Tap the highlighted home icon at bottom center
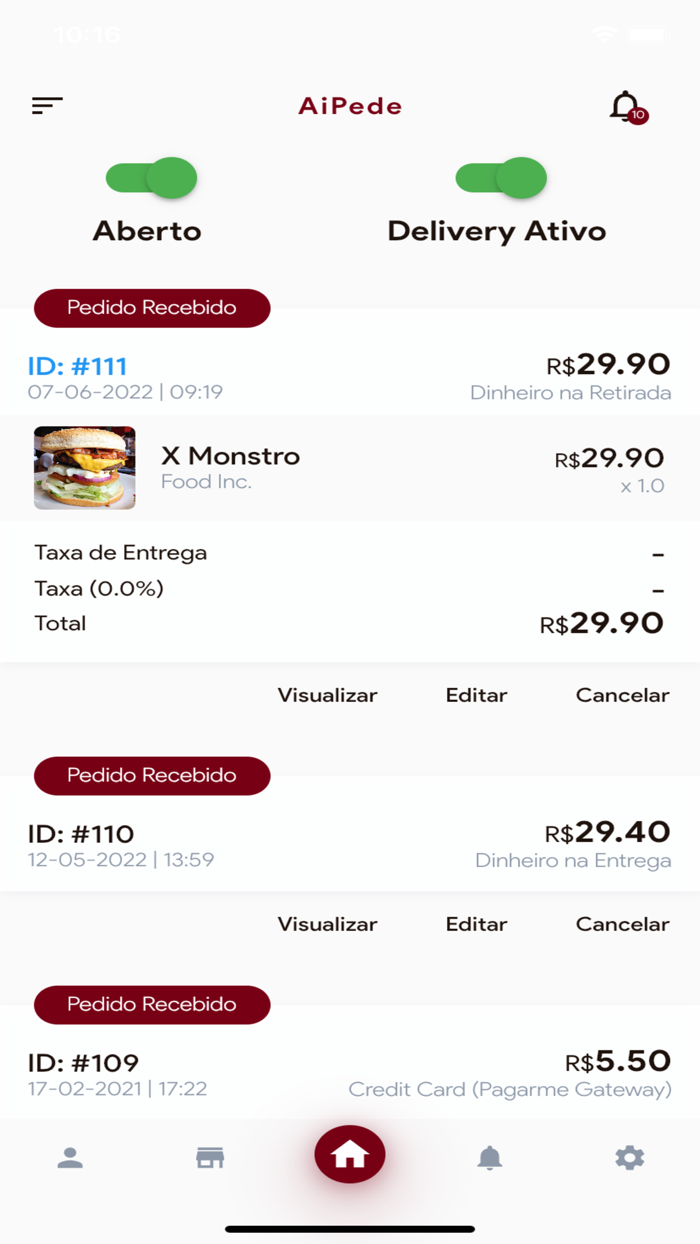 pos(350,1155)
